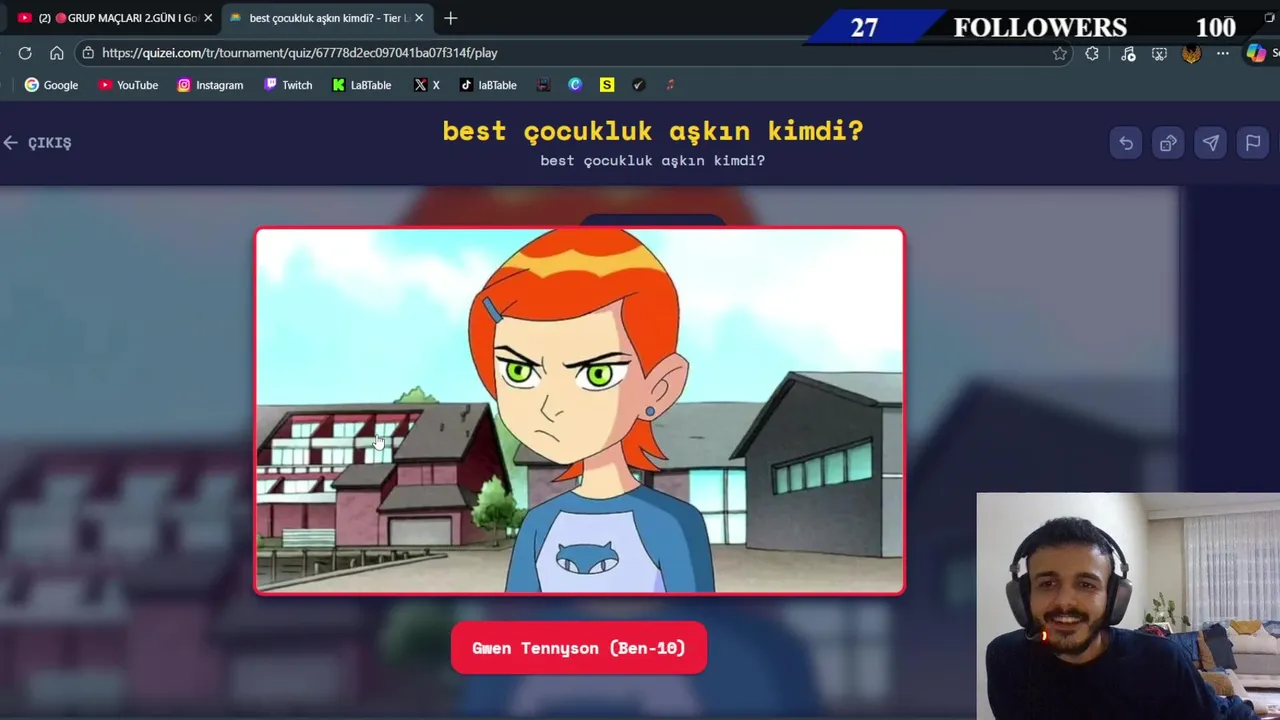Click the undo arrow icon in quiz header
This screenshot has width=1280, height=720.
click(x=1126, y=143)
